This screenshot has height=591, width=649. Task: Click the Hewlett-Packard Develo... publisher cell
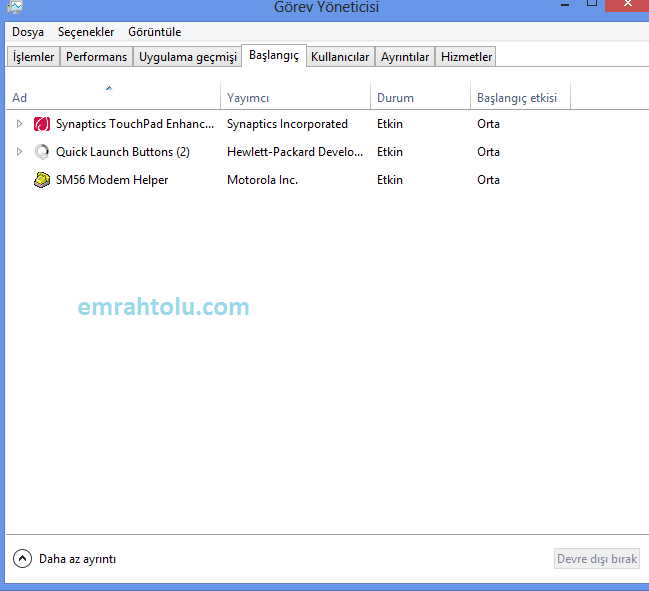[x=295, y=152]
